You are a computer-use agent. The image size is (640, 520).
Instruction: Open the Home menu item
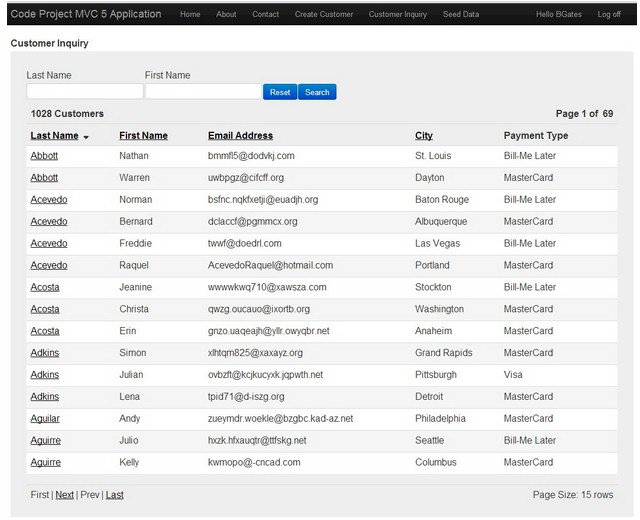[x=190, y=14]
